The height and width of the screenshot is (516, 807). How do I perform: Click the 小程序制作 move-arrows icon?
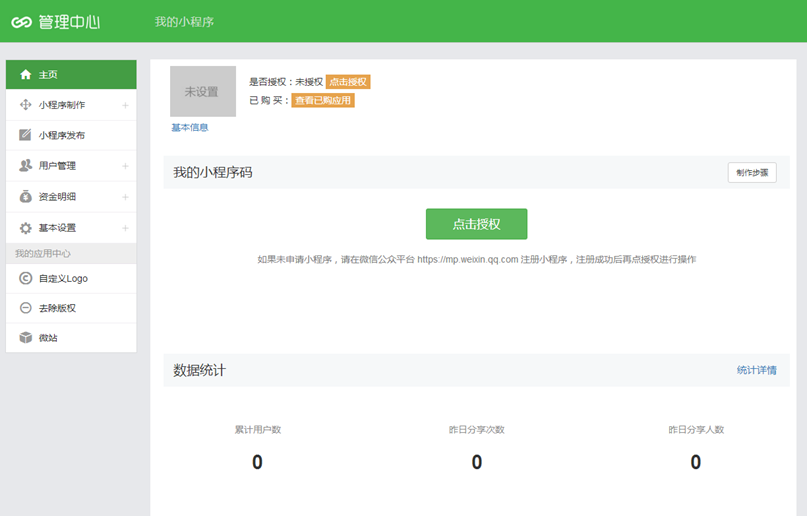tap(25, 105)
